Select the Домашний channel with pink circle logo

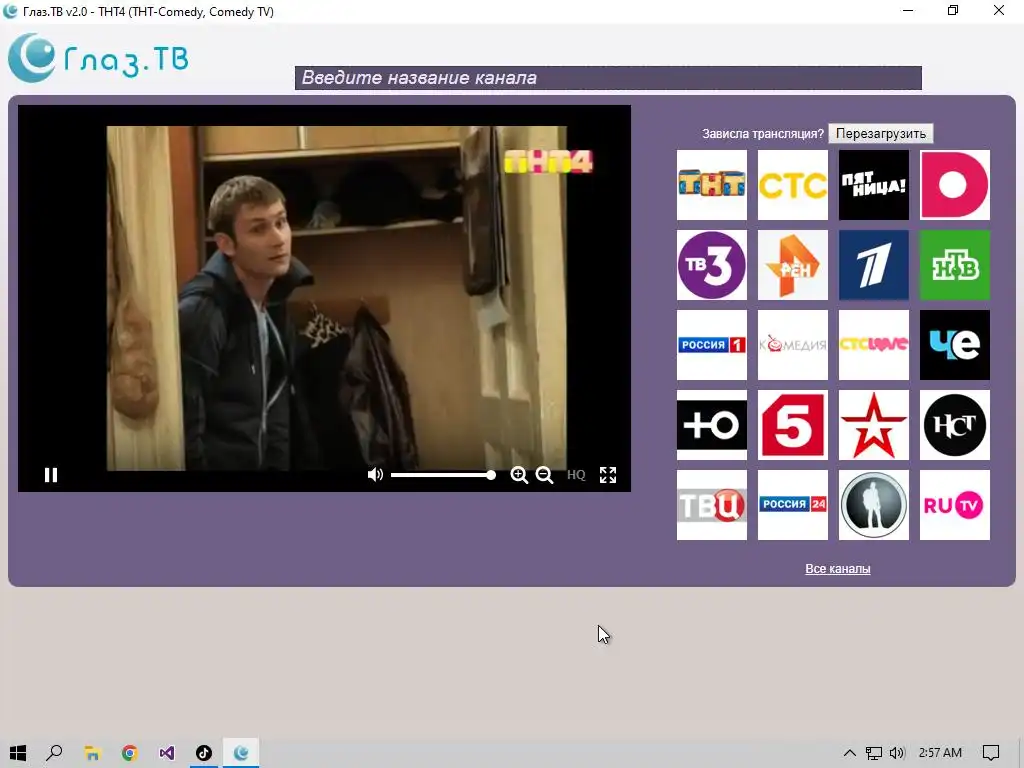click(x=954, y=185)
